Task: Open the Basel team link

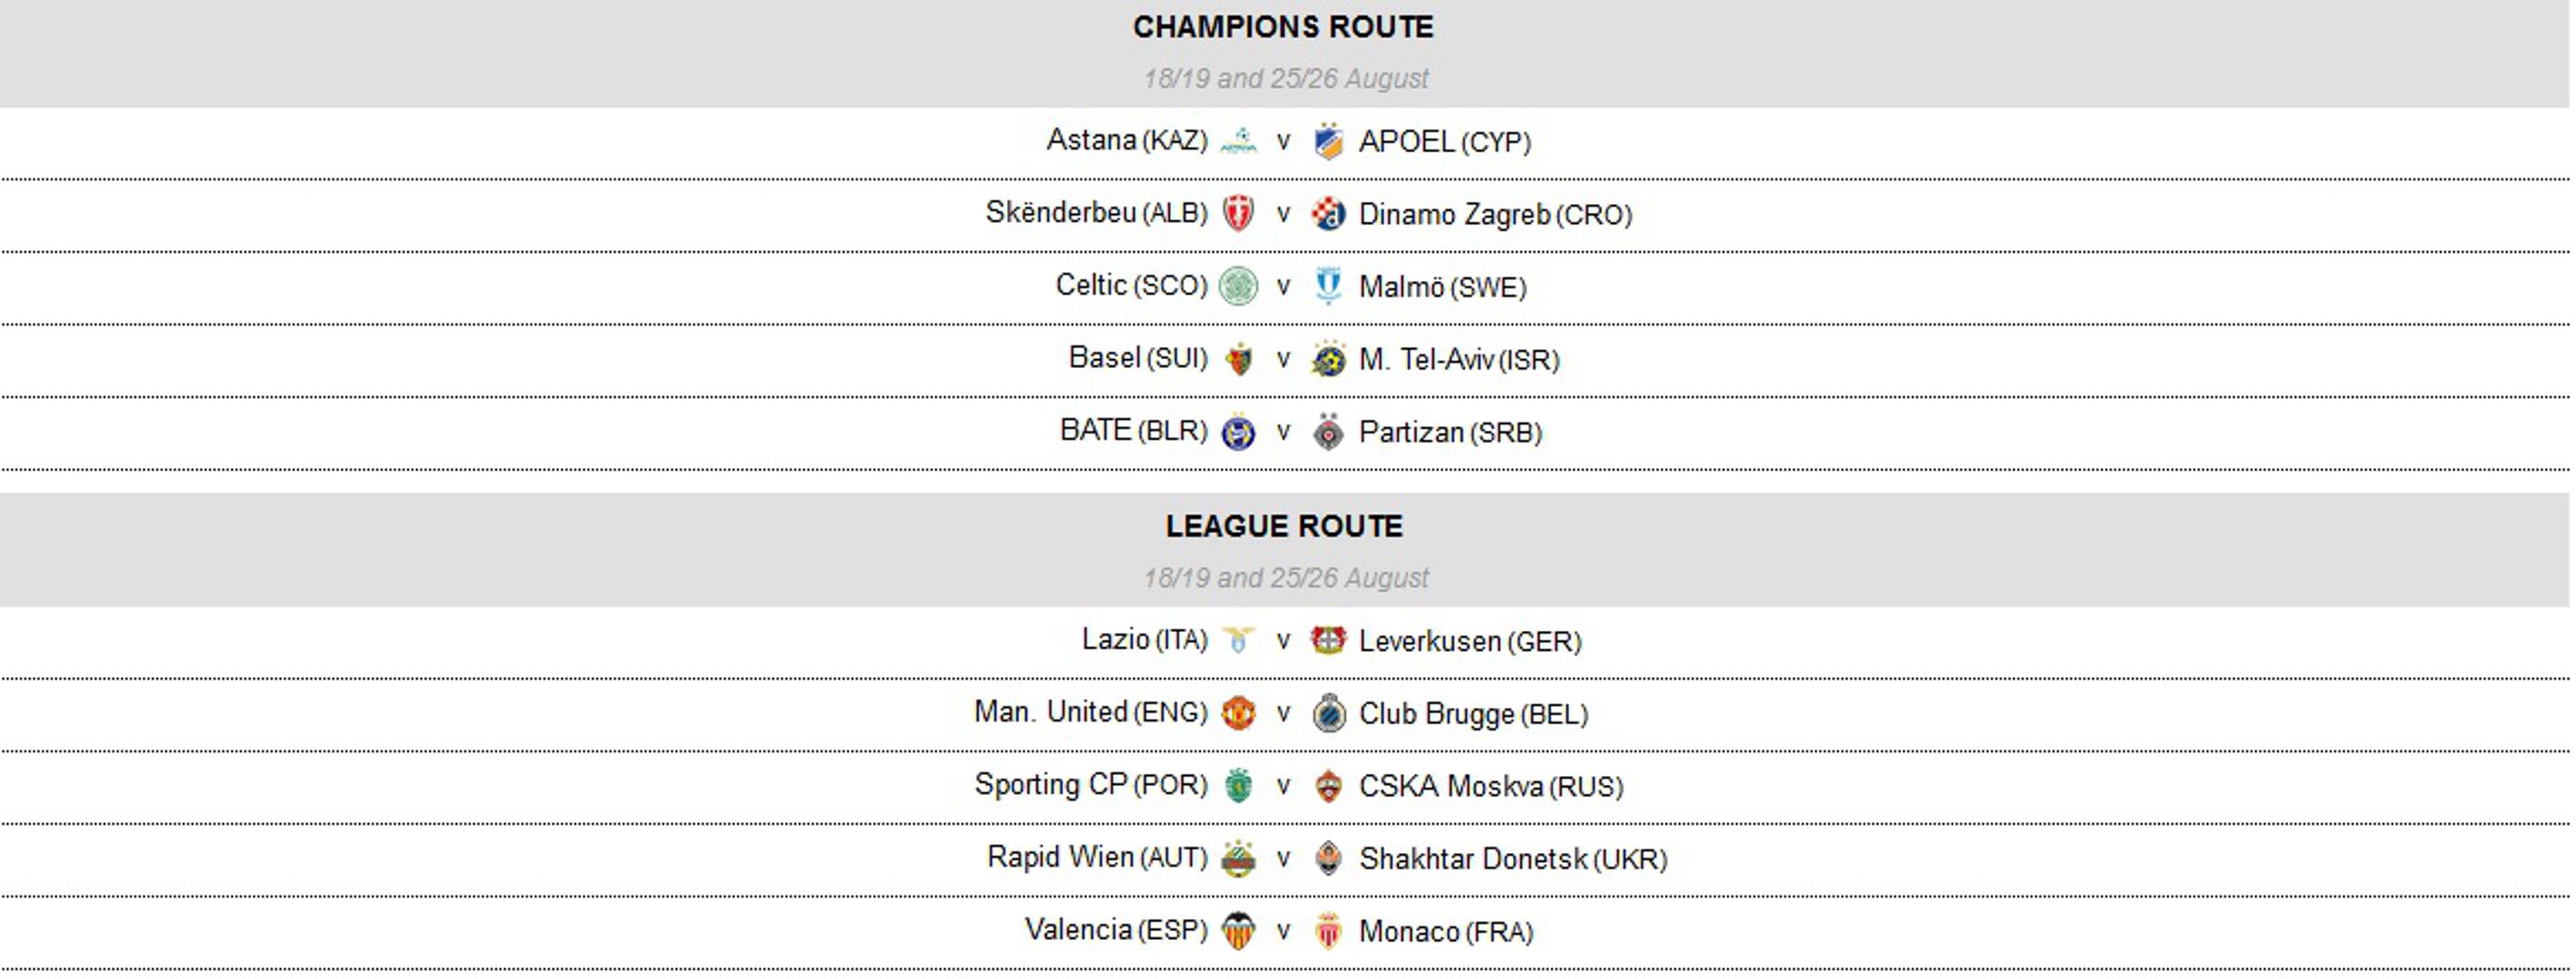Action: (1105, 358)
